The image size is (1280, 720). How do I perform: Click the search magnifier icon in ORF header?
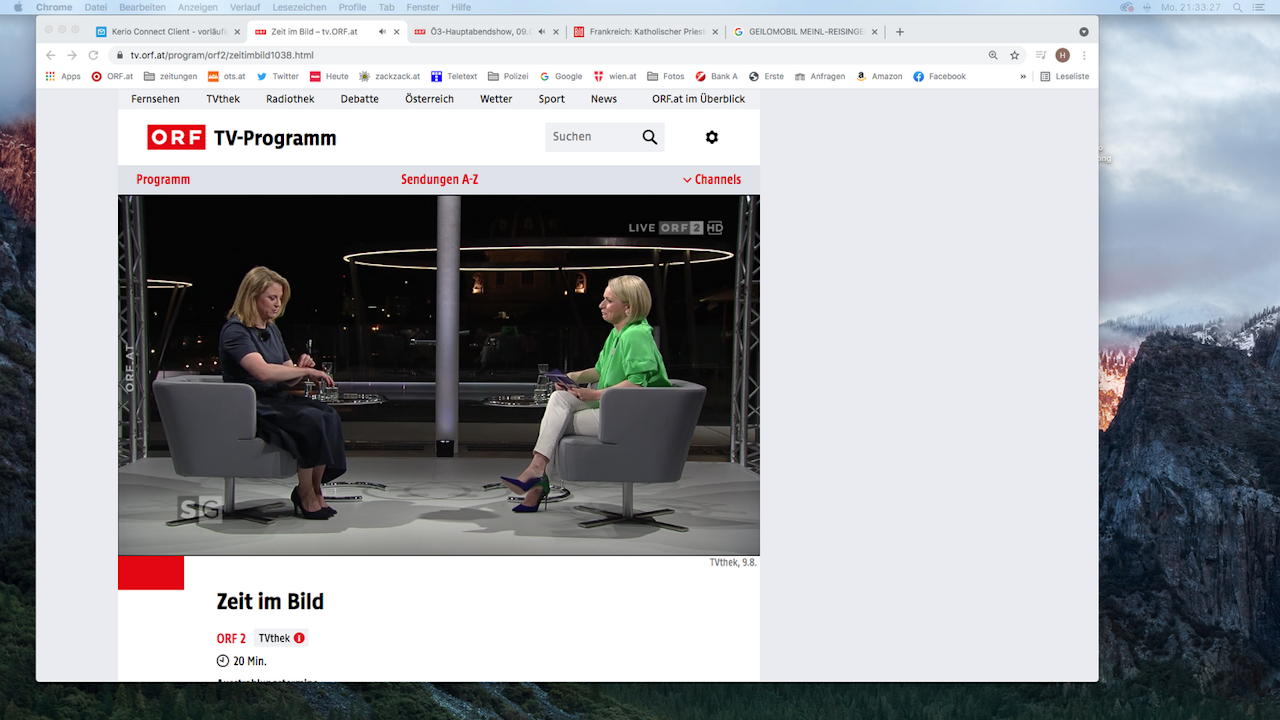[650, 137]
